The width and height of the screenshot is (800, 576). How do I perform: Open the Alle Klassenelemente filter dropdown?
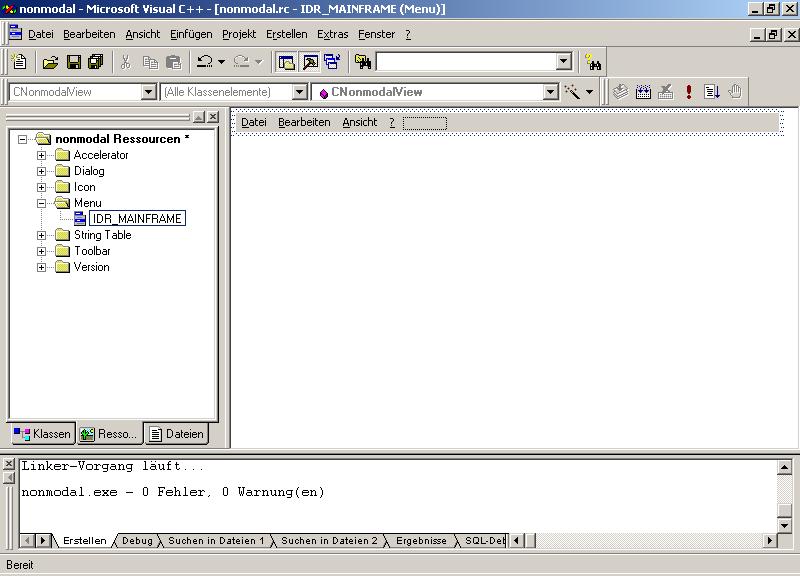pos(299,92)
